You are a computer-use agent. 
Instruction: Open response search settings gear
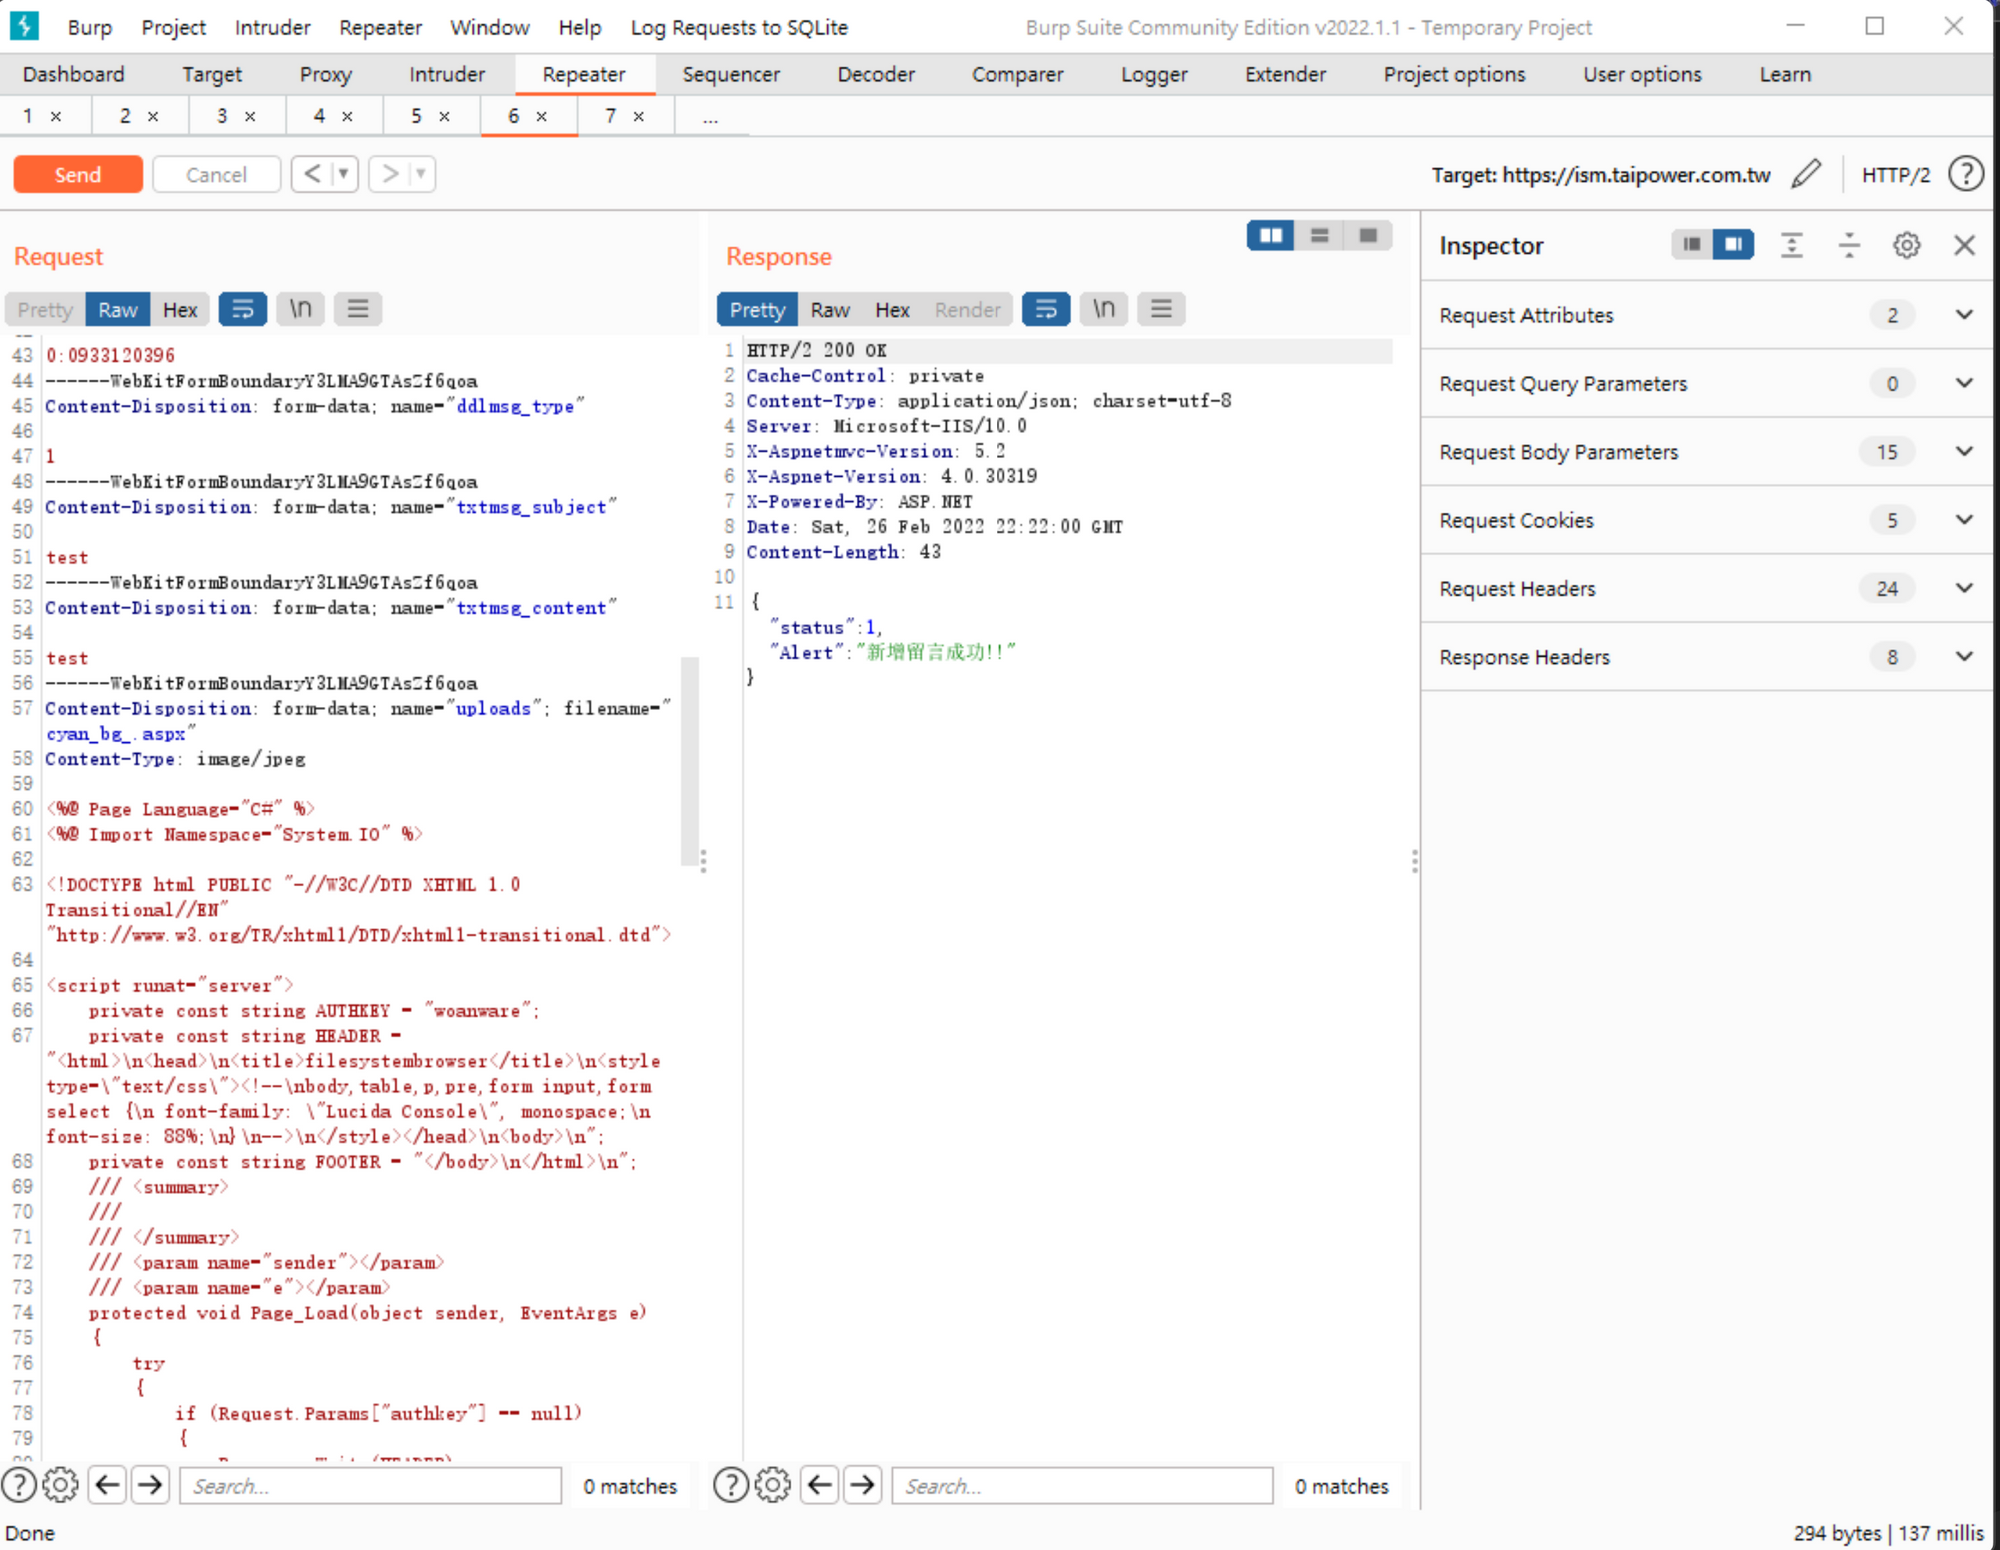tap(773, 1485)
